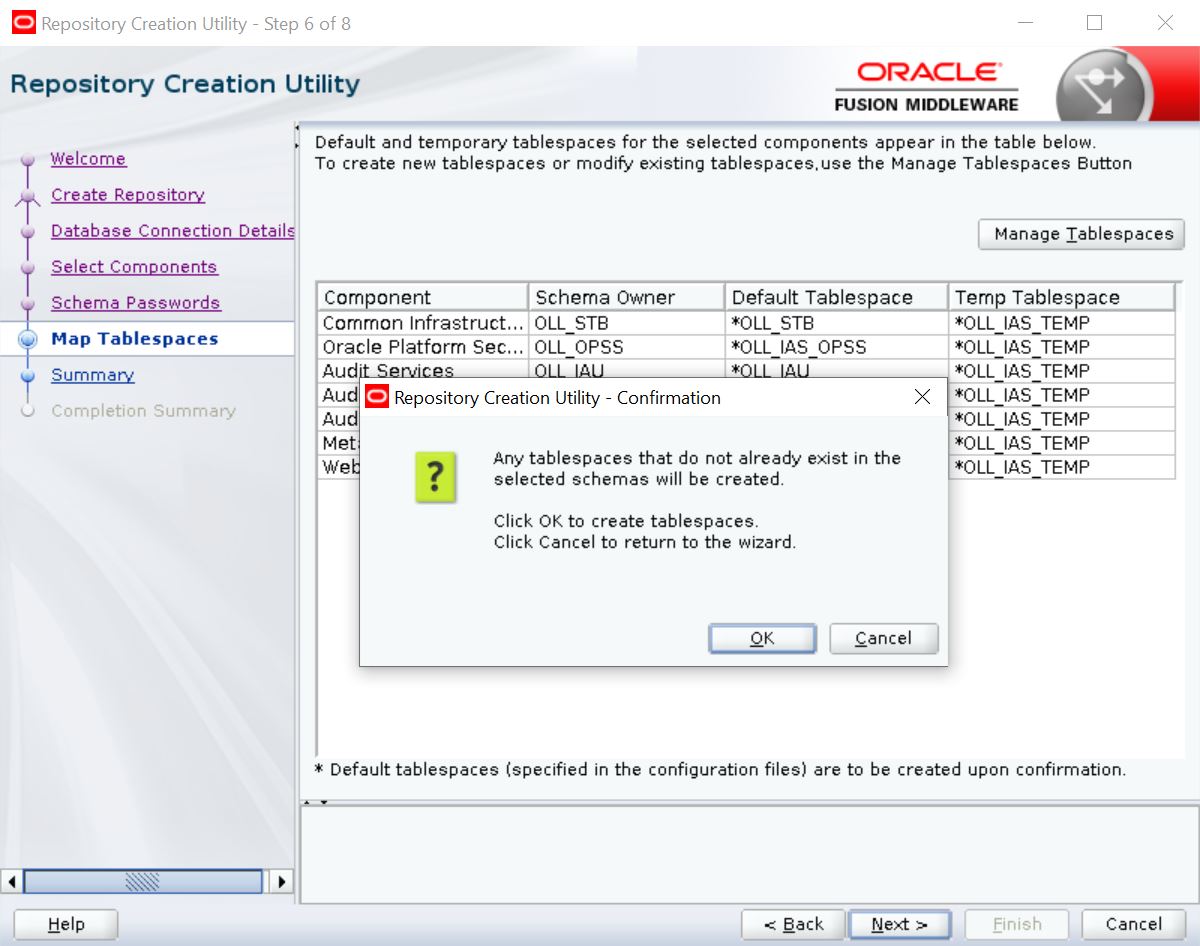
Task: Click the Oracle icon in Confirmation title bar
Action: (377, 397)
